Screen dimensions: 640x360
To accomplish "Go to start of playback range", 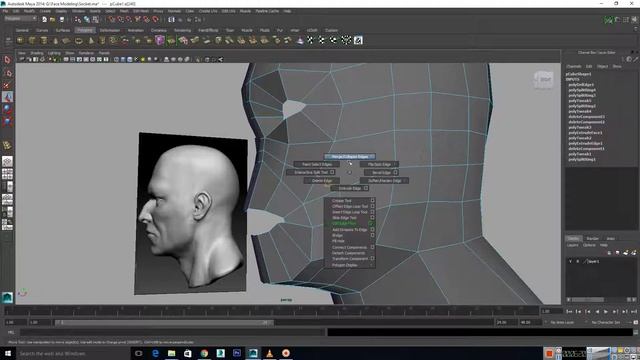I will (x=569, y=311).
